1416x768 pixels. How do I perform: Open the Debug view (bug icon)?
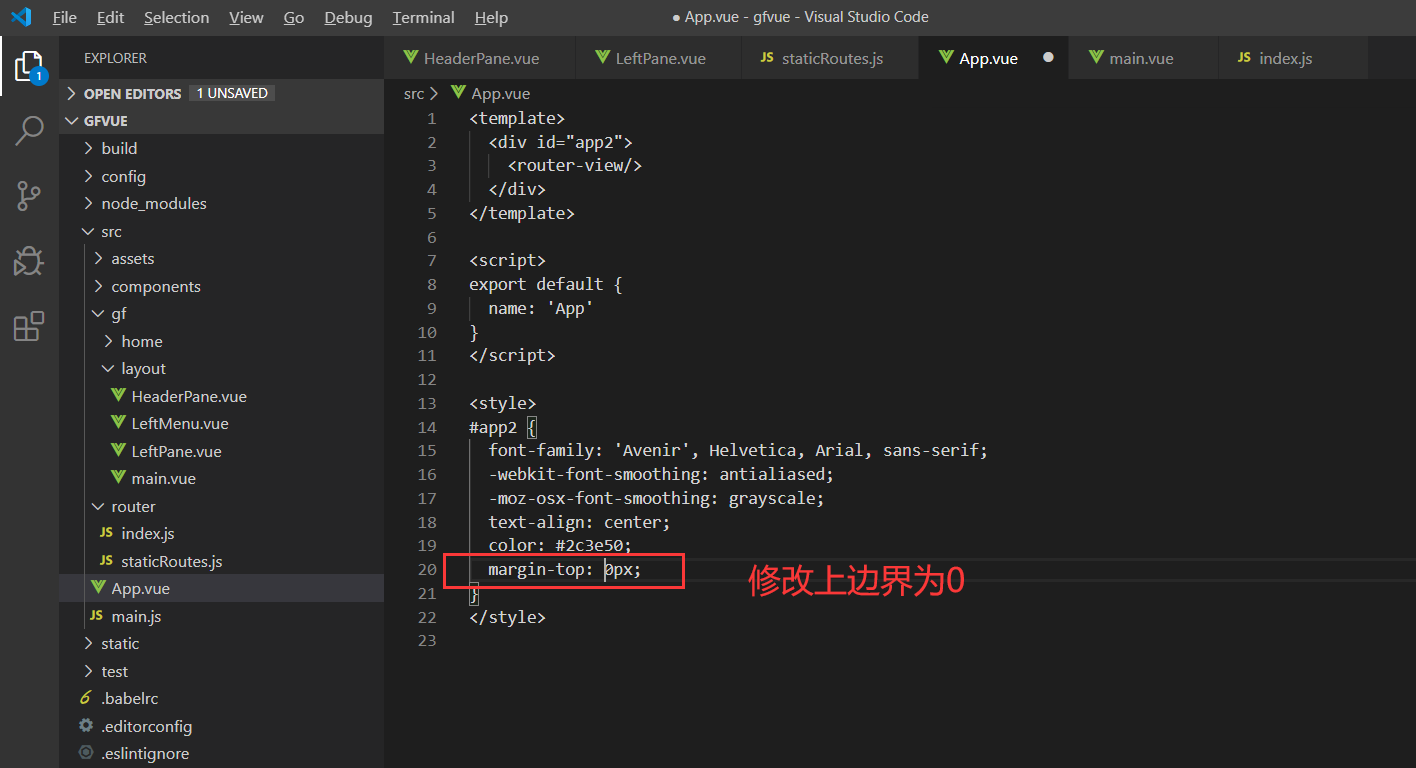coord(29,261)
